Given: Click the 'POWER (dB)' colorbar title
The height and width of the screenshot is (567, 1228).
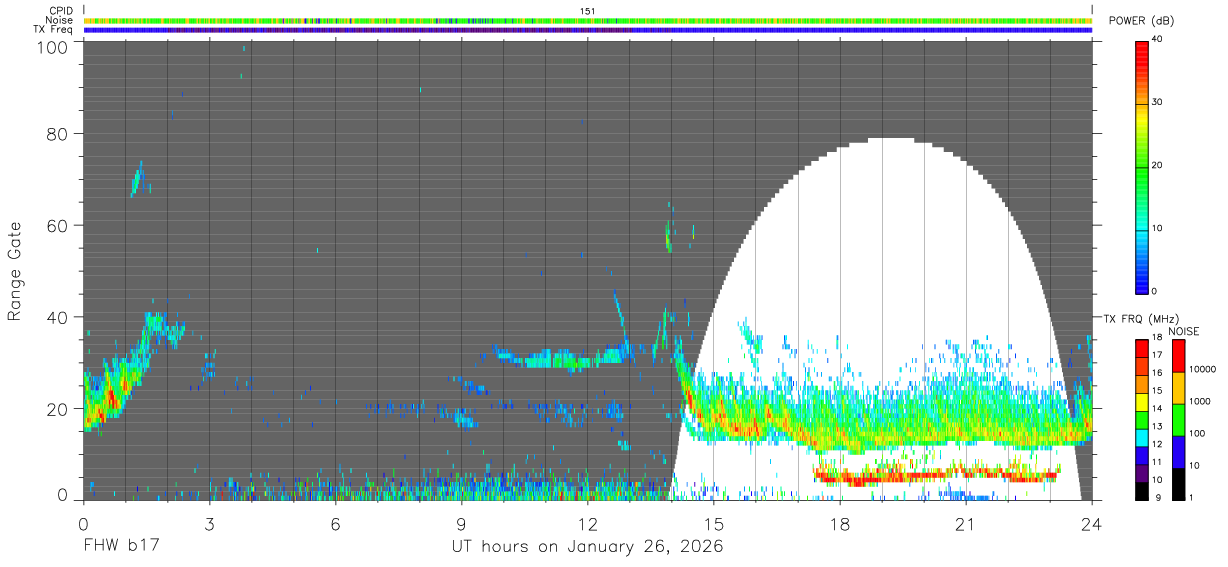Looking at the screenshot, I should 1142,21.
